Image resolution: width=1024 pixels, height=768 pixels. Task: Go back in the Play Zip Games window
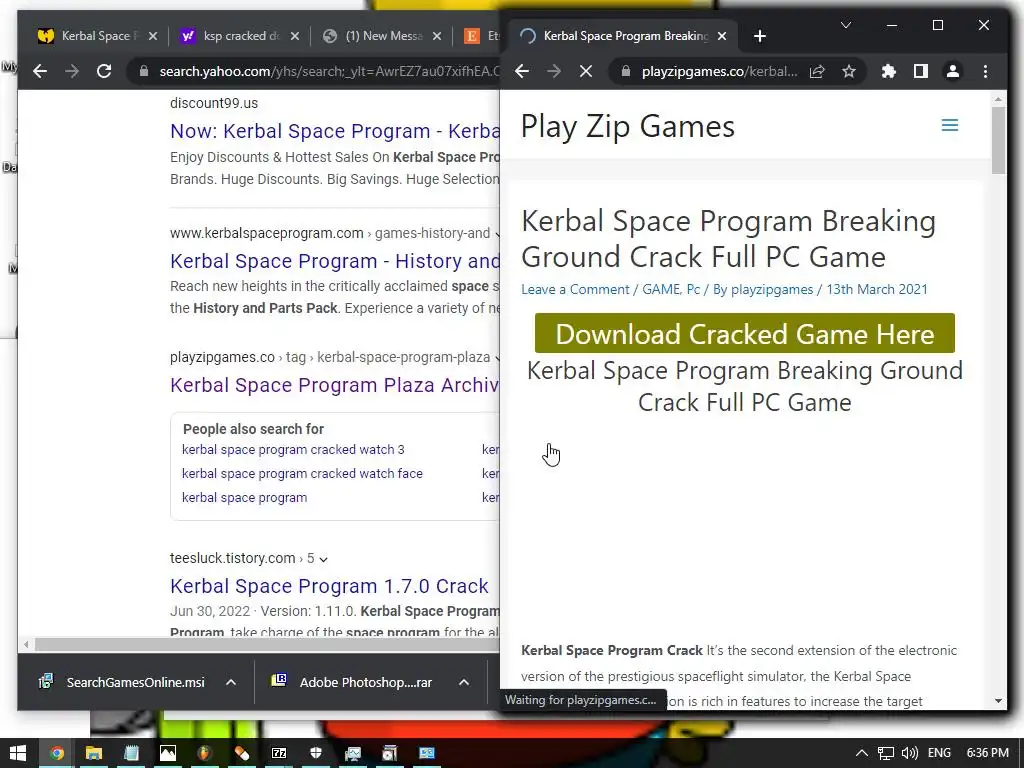click(x=522, y=71)
